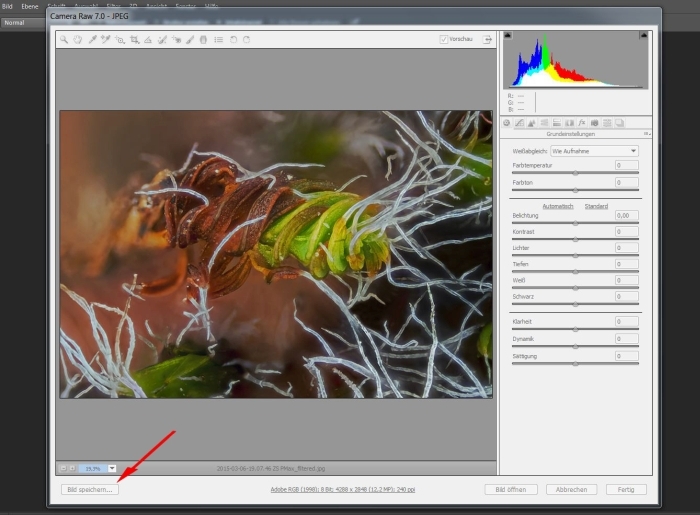Viewport: 700px width, 515px height.
Task: Select the Zoom tool in the toolbar
Action: [64, 40]
